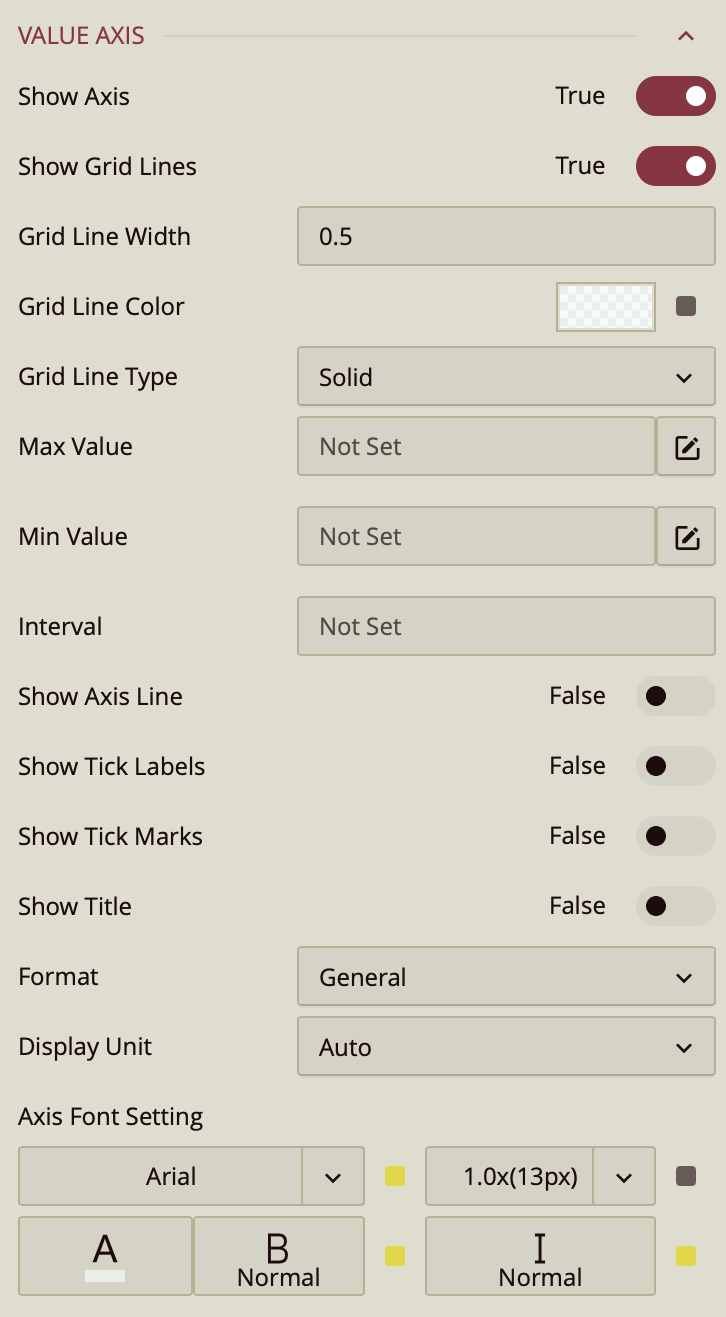Viewport: 726px width, 1317px height.
Task: Click the yellow square beside the bold Normal button
Action: (395, 1256)
